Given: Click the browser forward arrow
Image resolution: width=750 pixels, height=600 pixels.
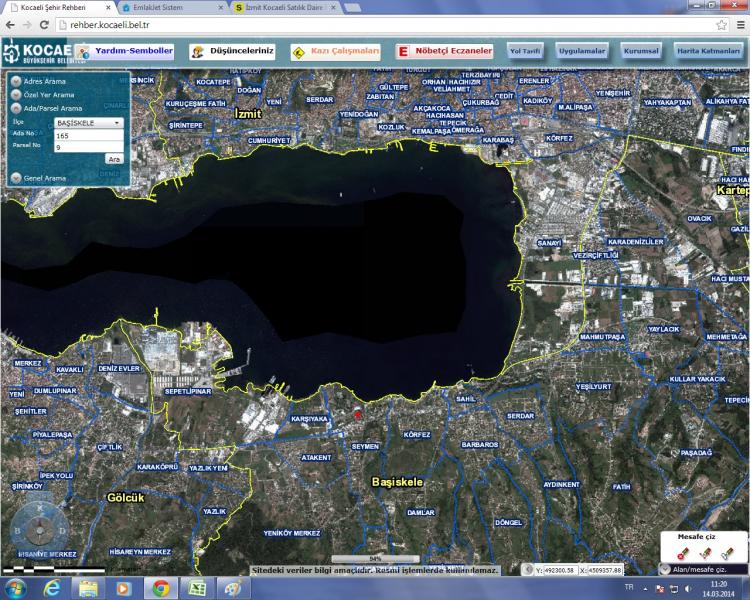Looking at the screenshot, I should point(27,25).
